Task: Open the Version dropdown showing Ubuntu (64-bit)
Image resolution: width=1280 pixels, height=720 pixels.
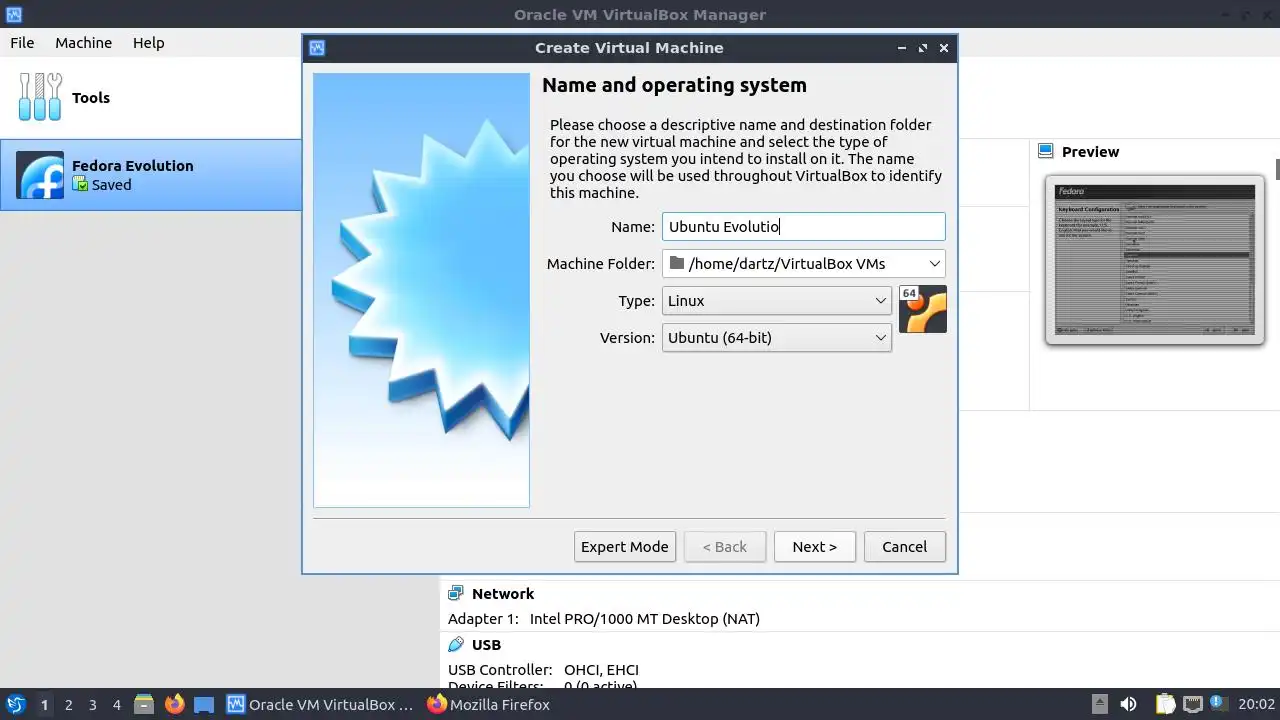Action: point(777,337)
